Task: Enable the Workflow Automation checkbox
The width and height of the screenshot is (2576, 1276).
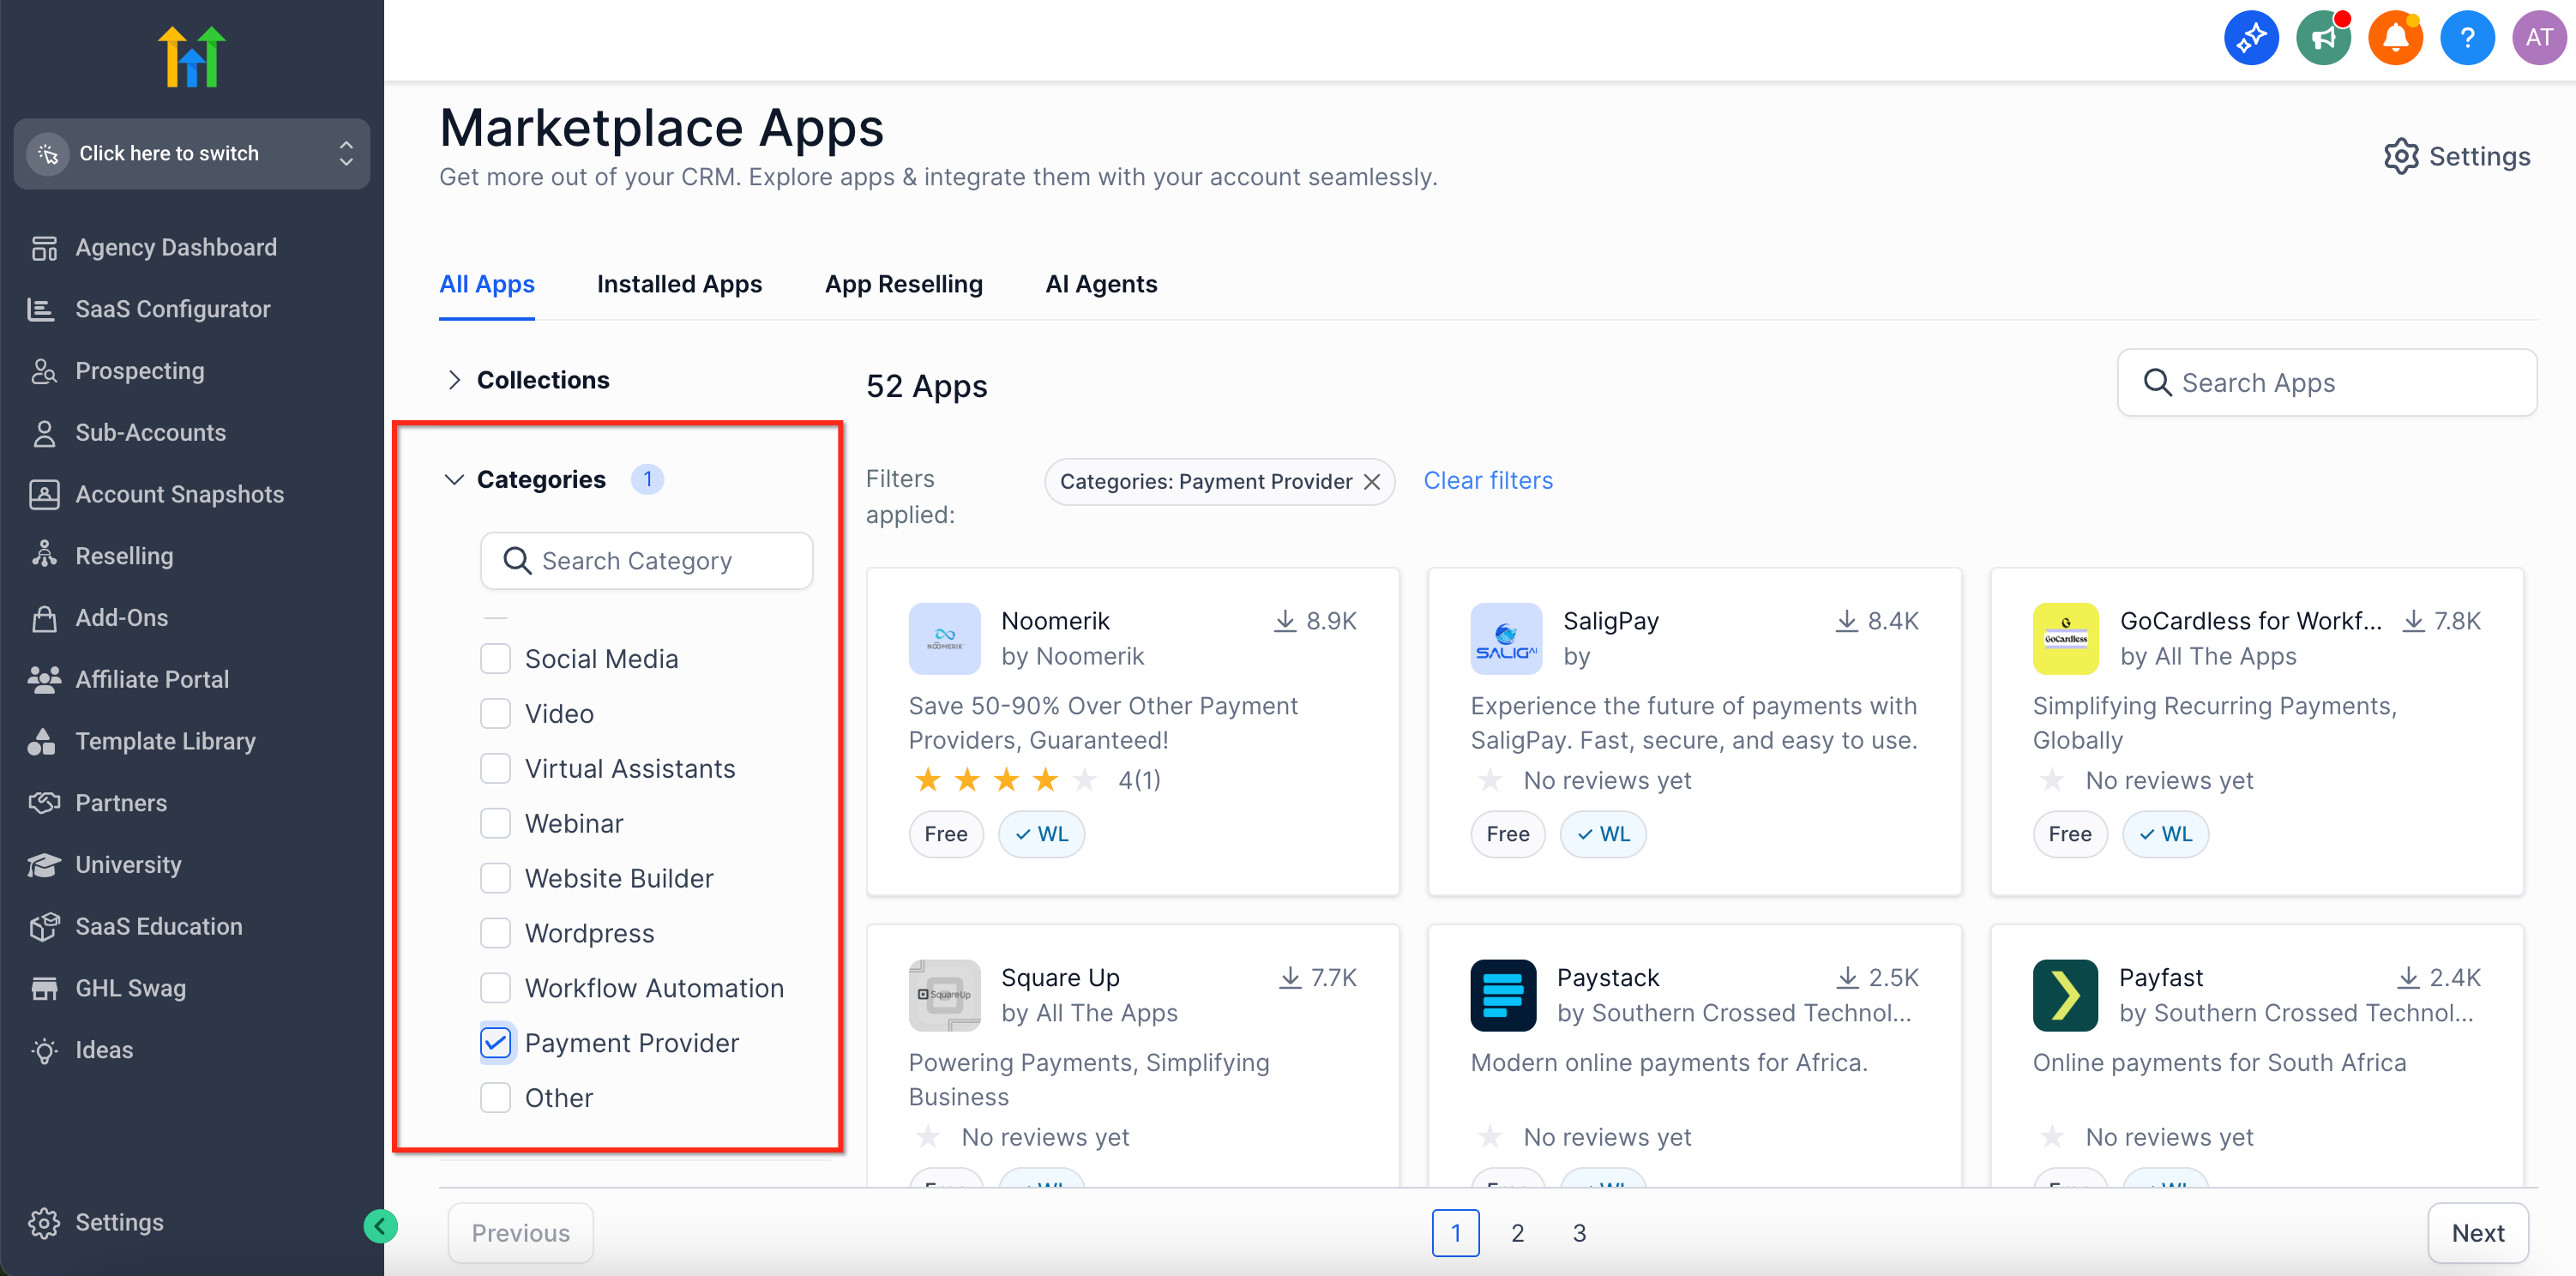Action: click(496, 987)
